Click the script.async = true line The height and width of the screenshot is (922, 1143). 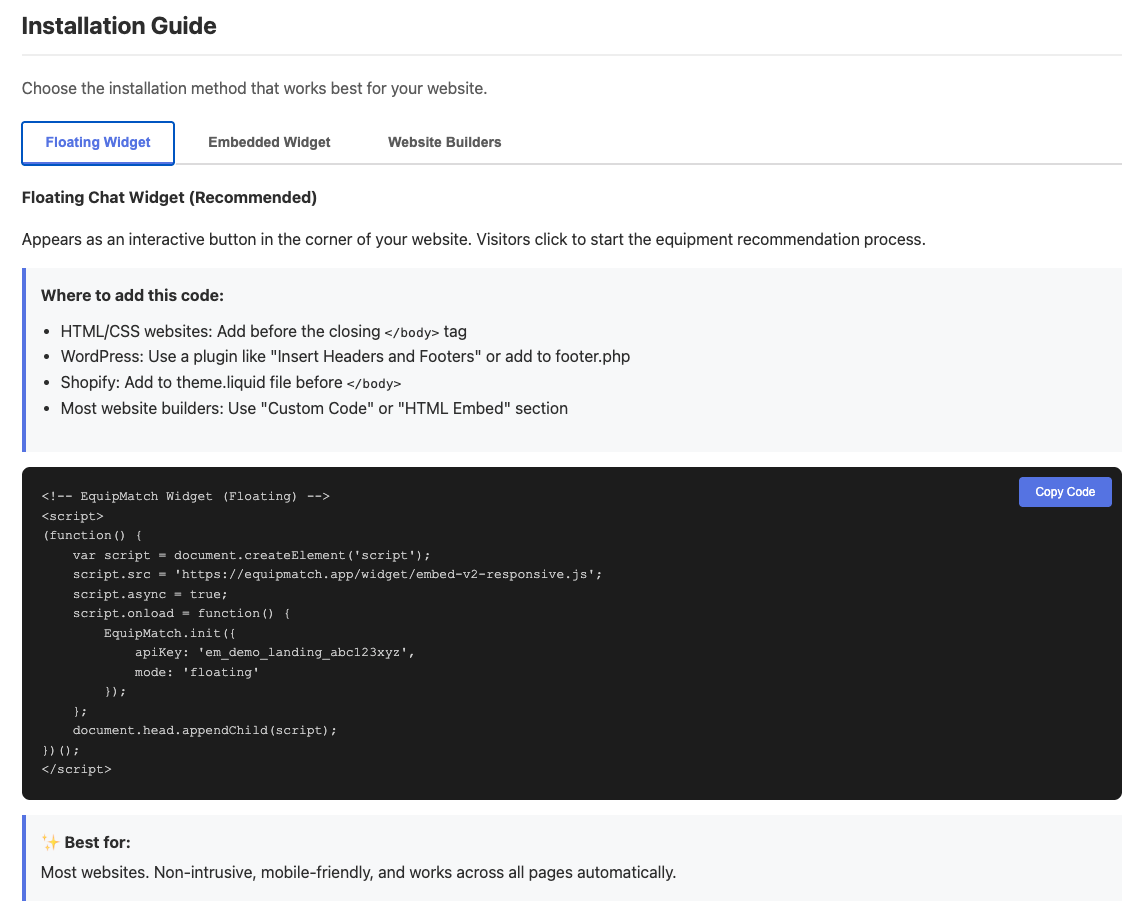[150, 593]
